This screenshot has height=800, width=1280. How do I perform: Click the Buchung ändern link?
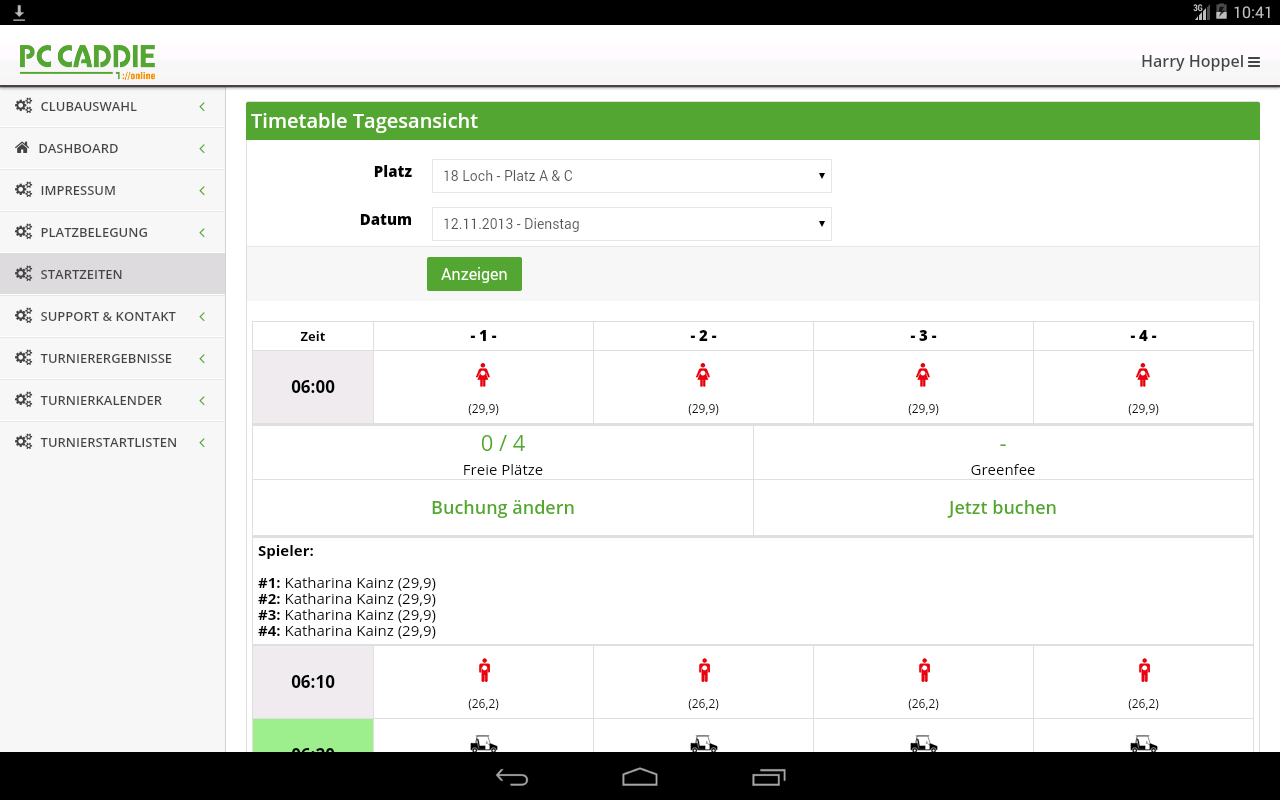click(502, 507)
